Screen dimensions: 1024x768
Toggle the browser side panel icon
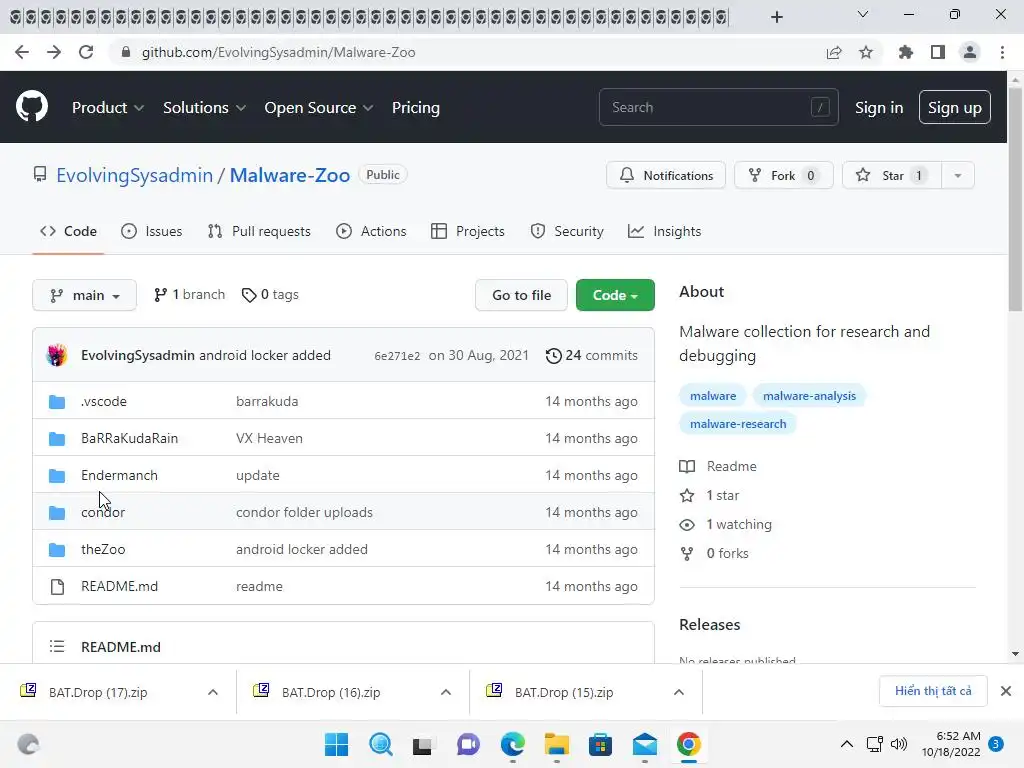938,52
